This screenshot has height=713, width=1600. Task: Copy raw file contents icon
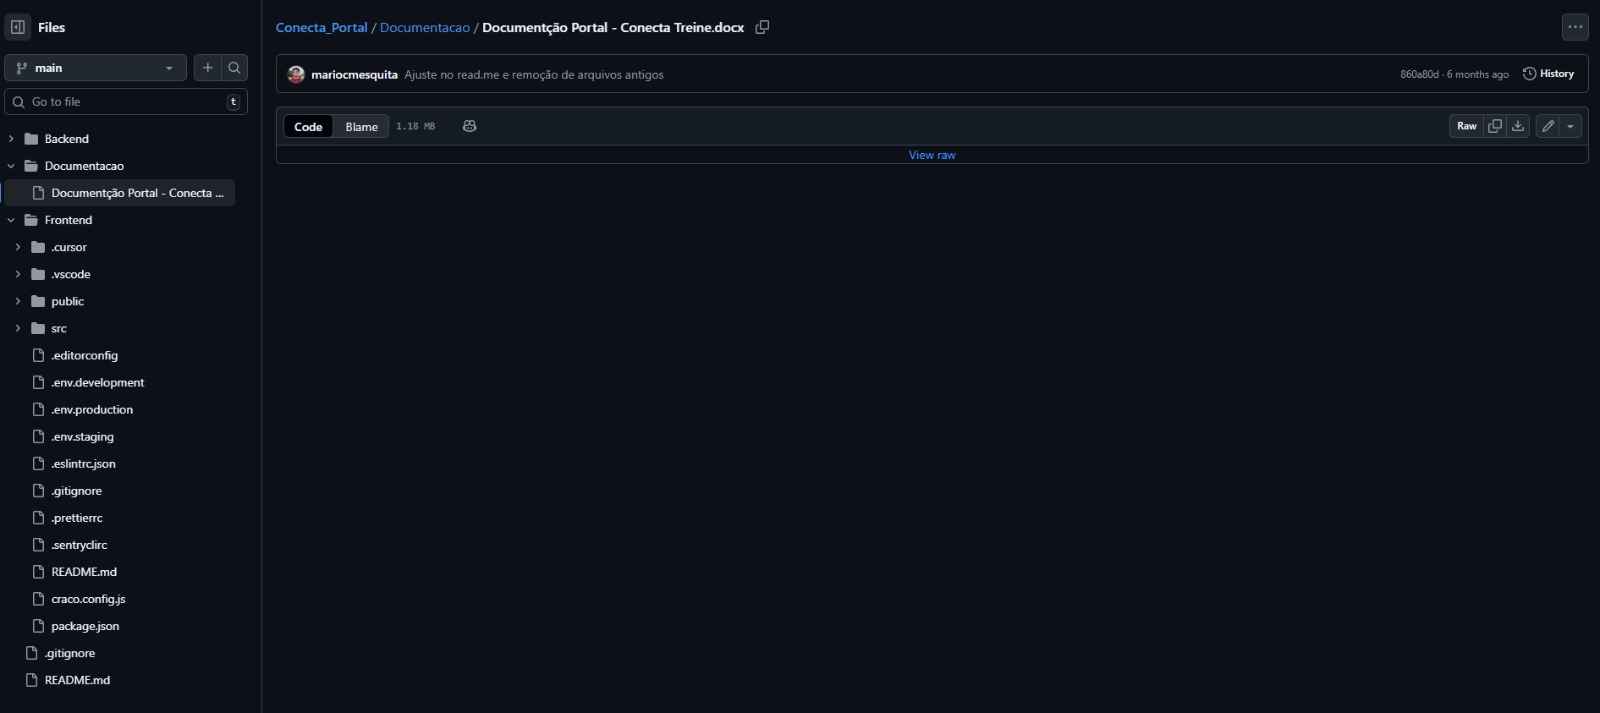[x=1495, y=126]
